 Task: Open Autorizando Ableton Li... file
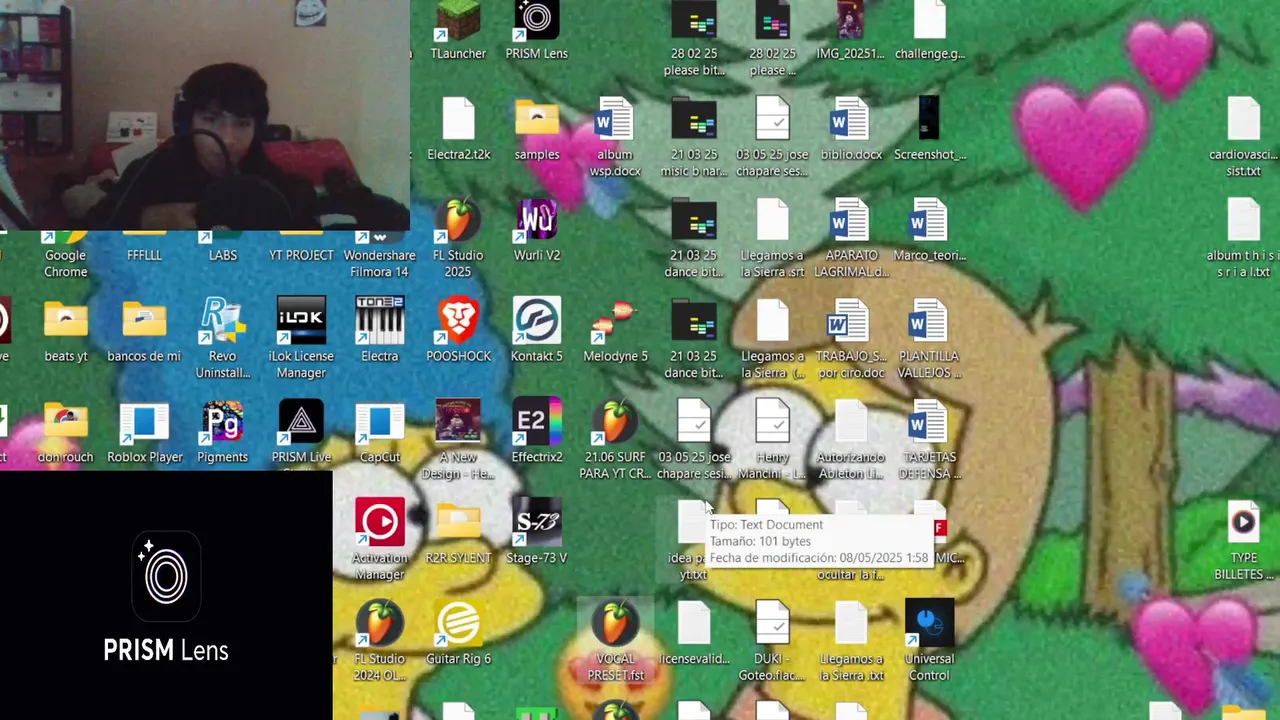click(x=851, y=440)
